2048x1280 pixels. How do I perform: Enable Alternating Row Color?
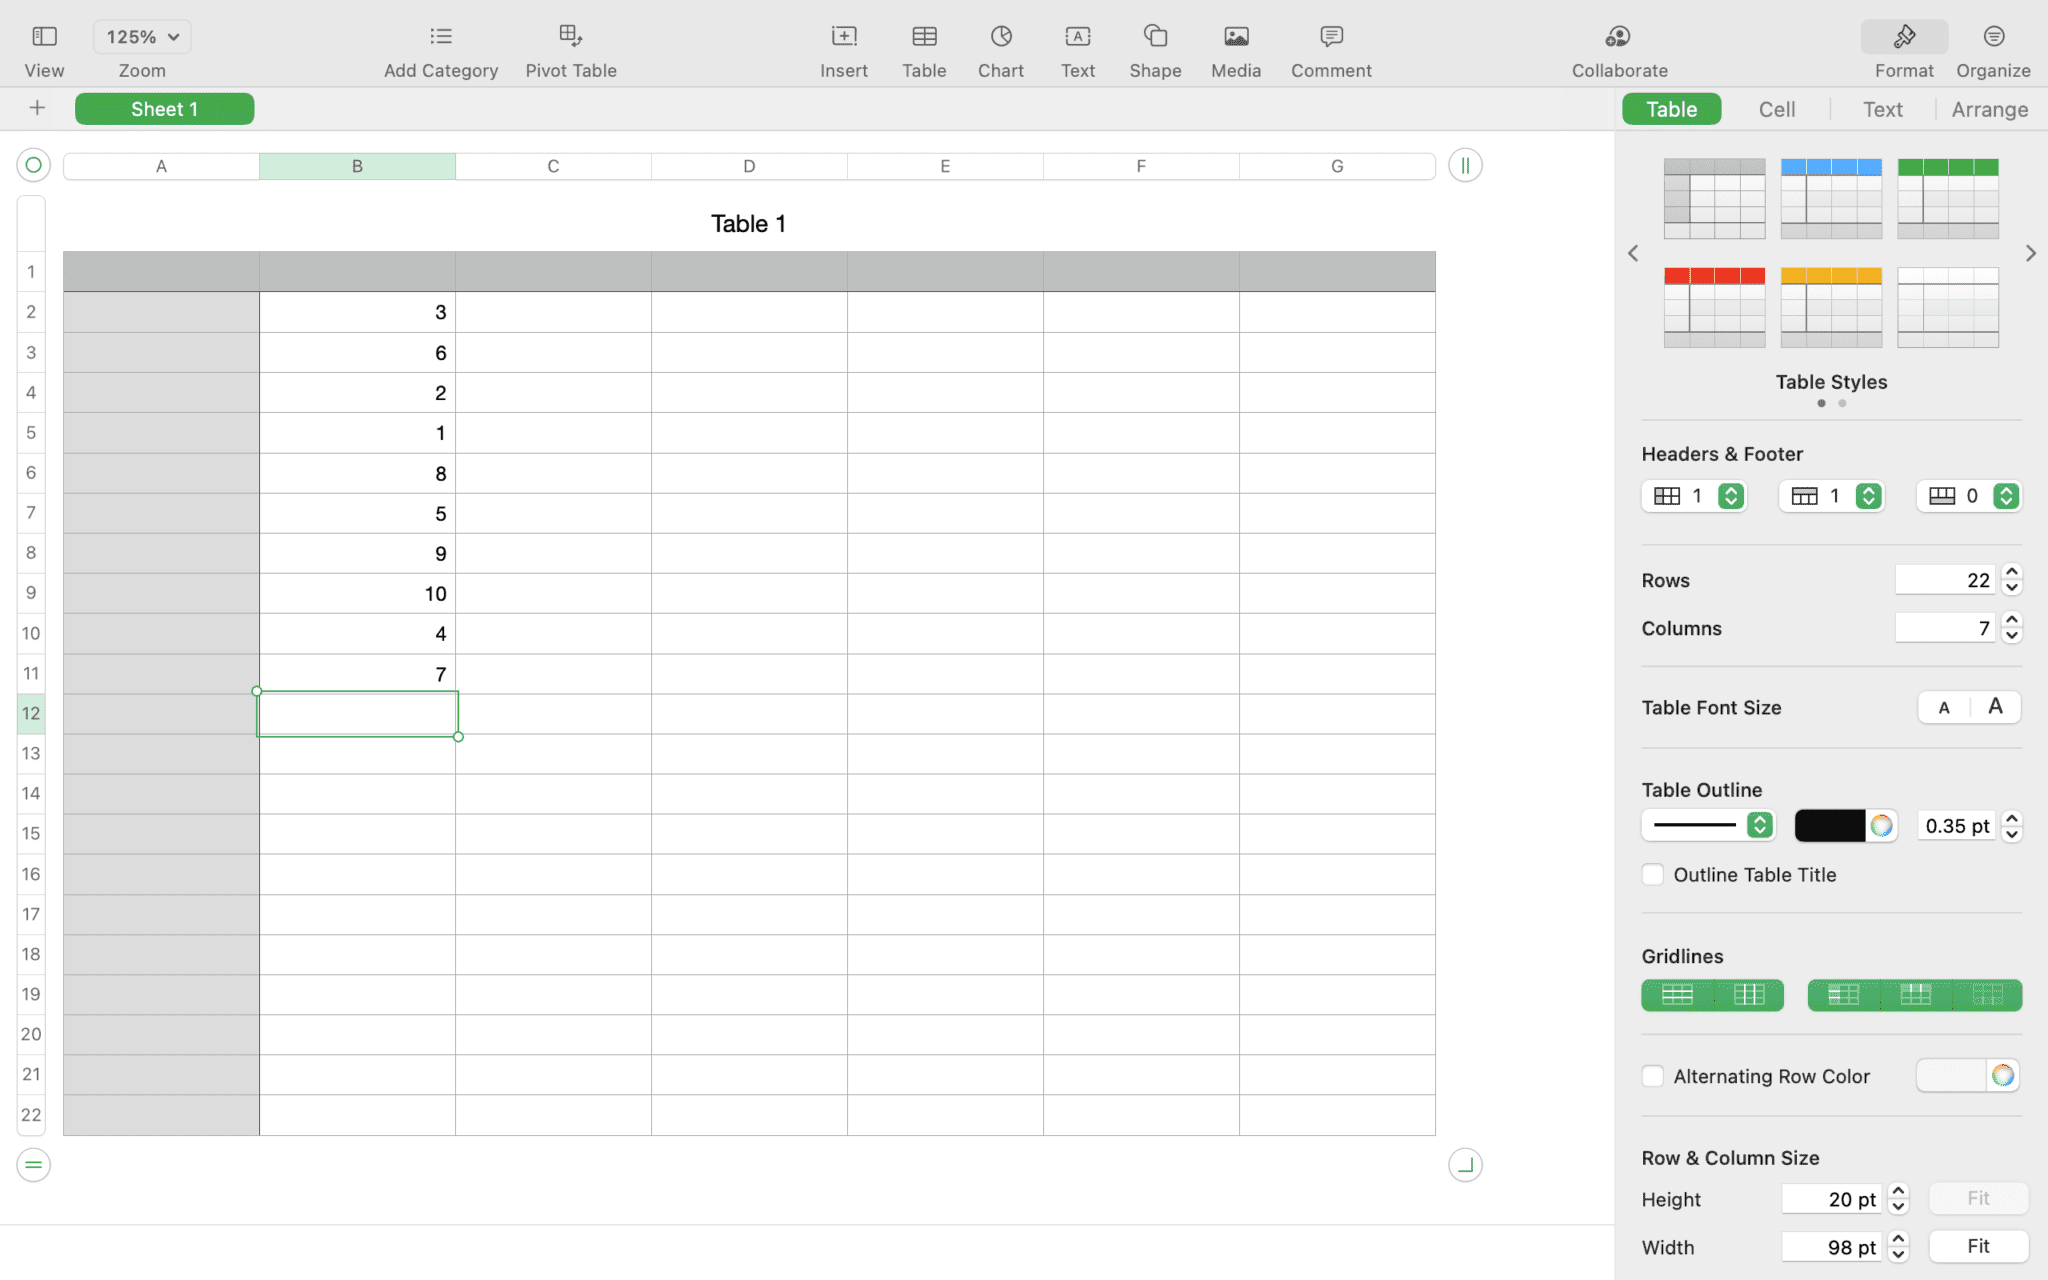[x=1652, y=1076]
